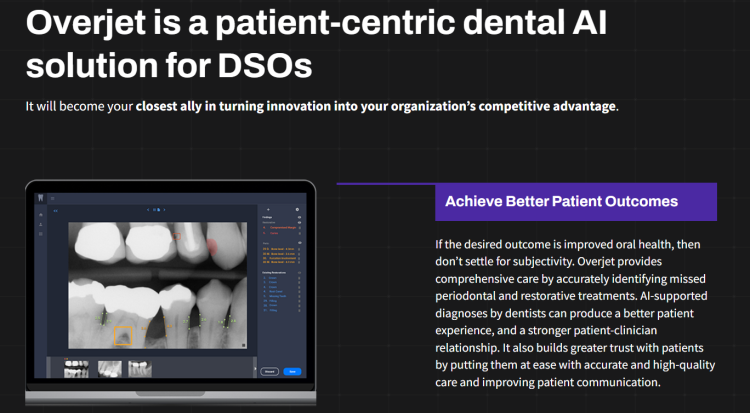Toggle the Restorative eye visibility icon
The height and width of the screenshot is (413, 750).
299,223
